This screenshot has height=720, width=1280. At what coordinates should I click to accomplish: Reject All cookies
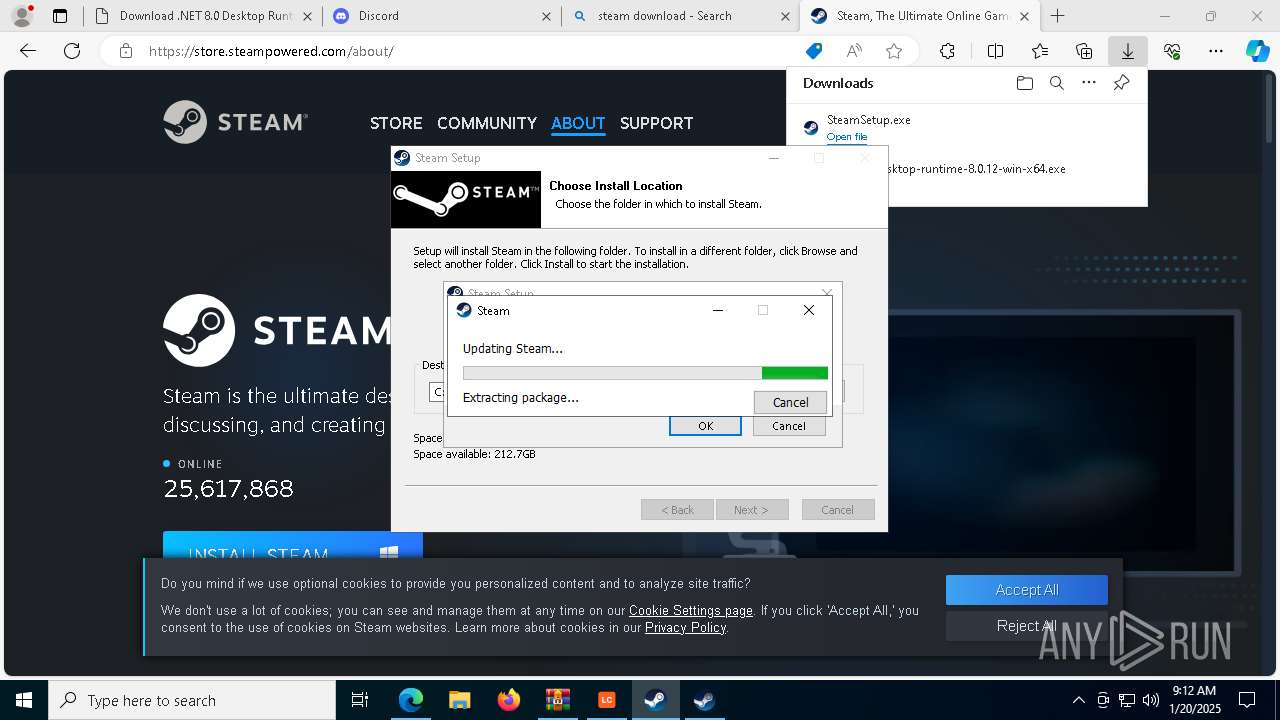point(1027,626)
